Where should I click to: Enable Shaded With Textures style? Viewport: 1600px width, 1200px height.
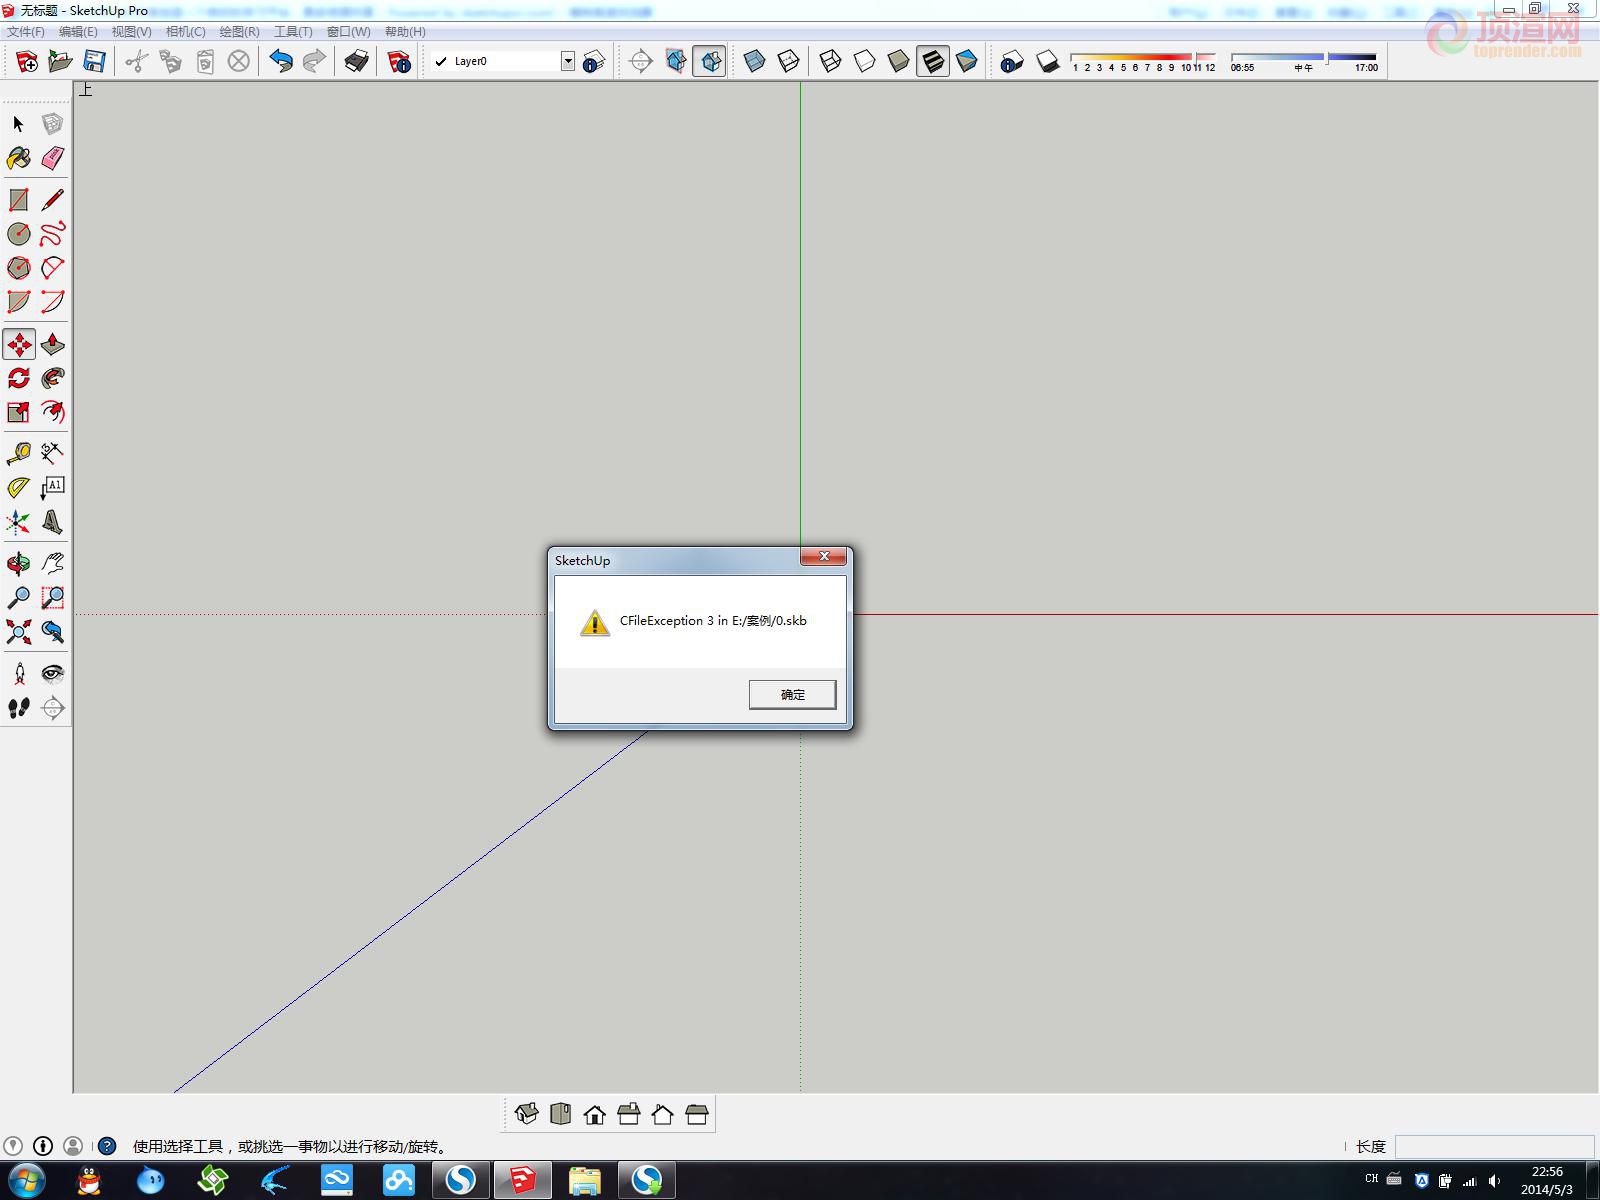(932, 62)
